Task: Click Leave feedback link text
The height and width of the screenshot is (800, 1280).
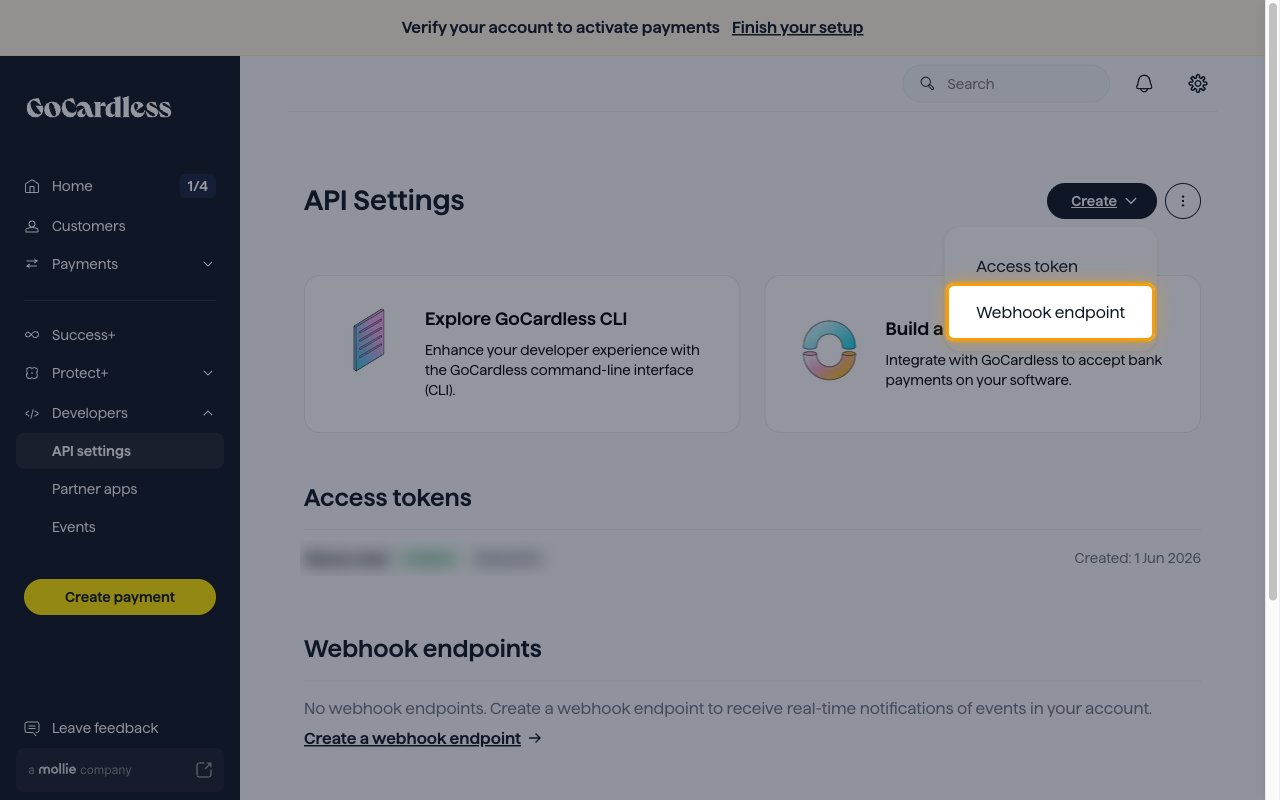Action: (105, 728)
